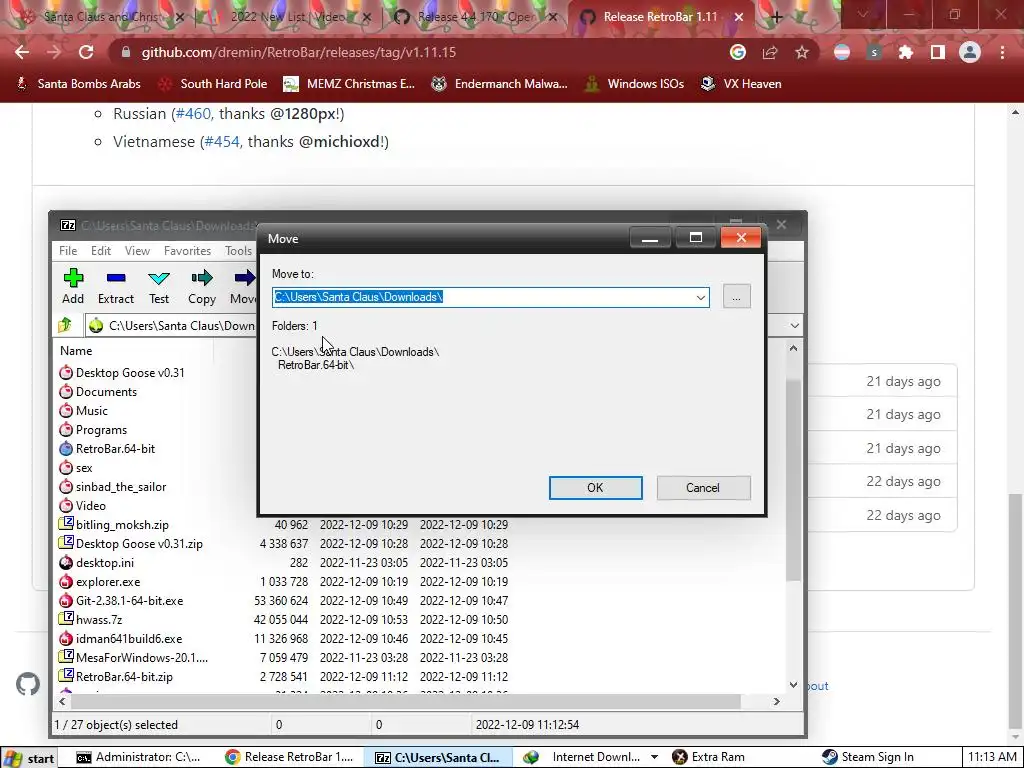Screen dimensions: 1024x768
Task: Open the Favorites menu in 7-Zip
Action: tap(187, 251)
